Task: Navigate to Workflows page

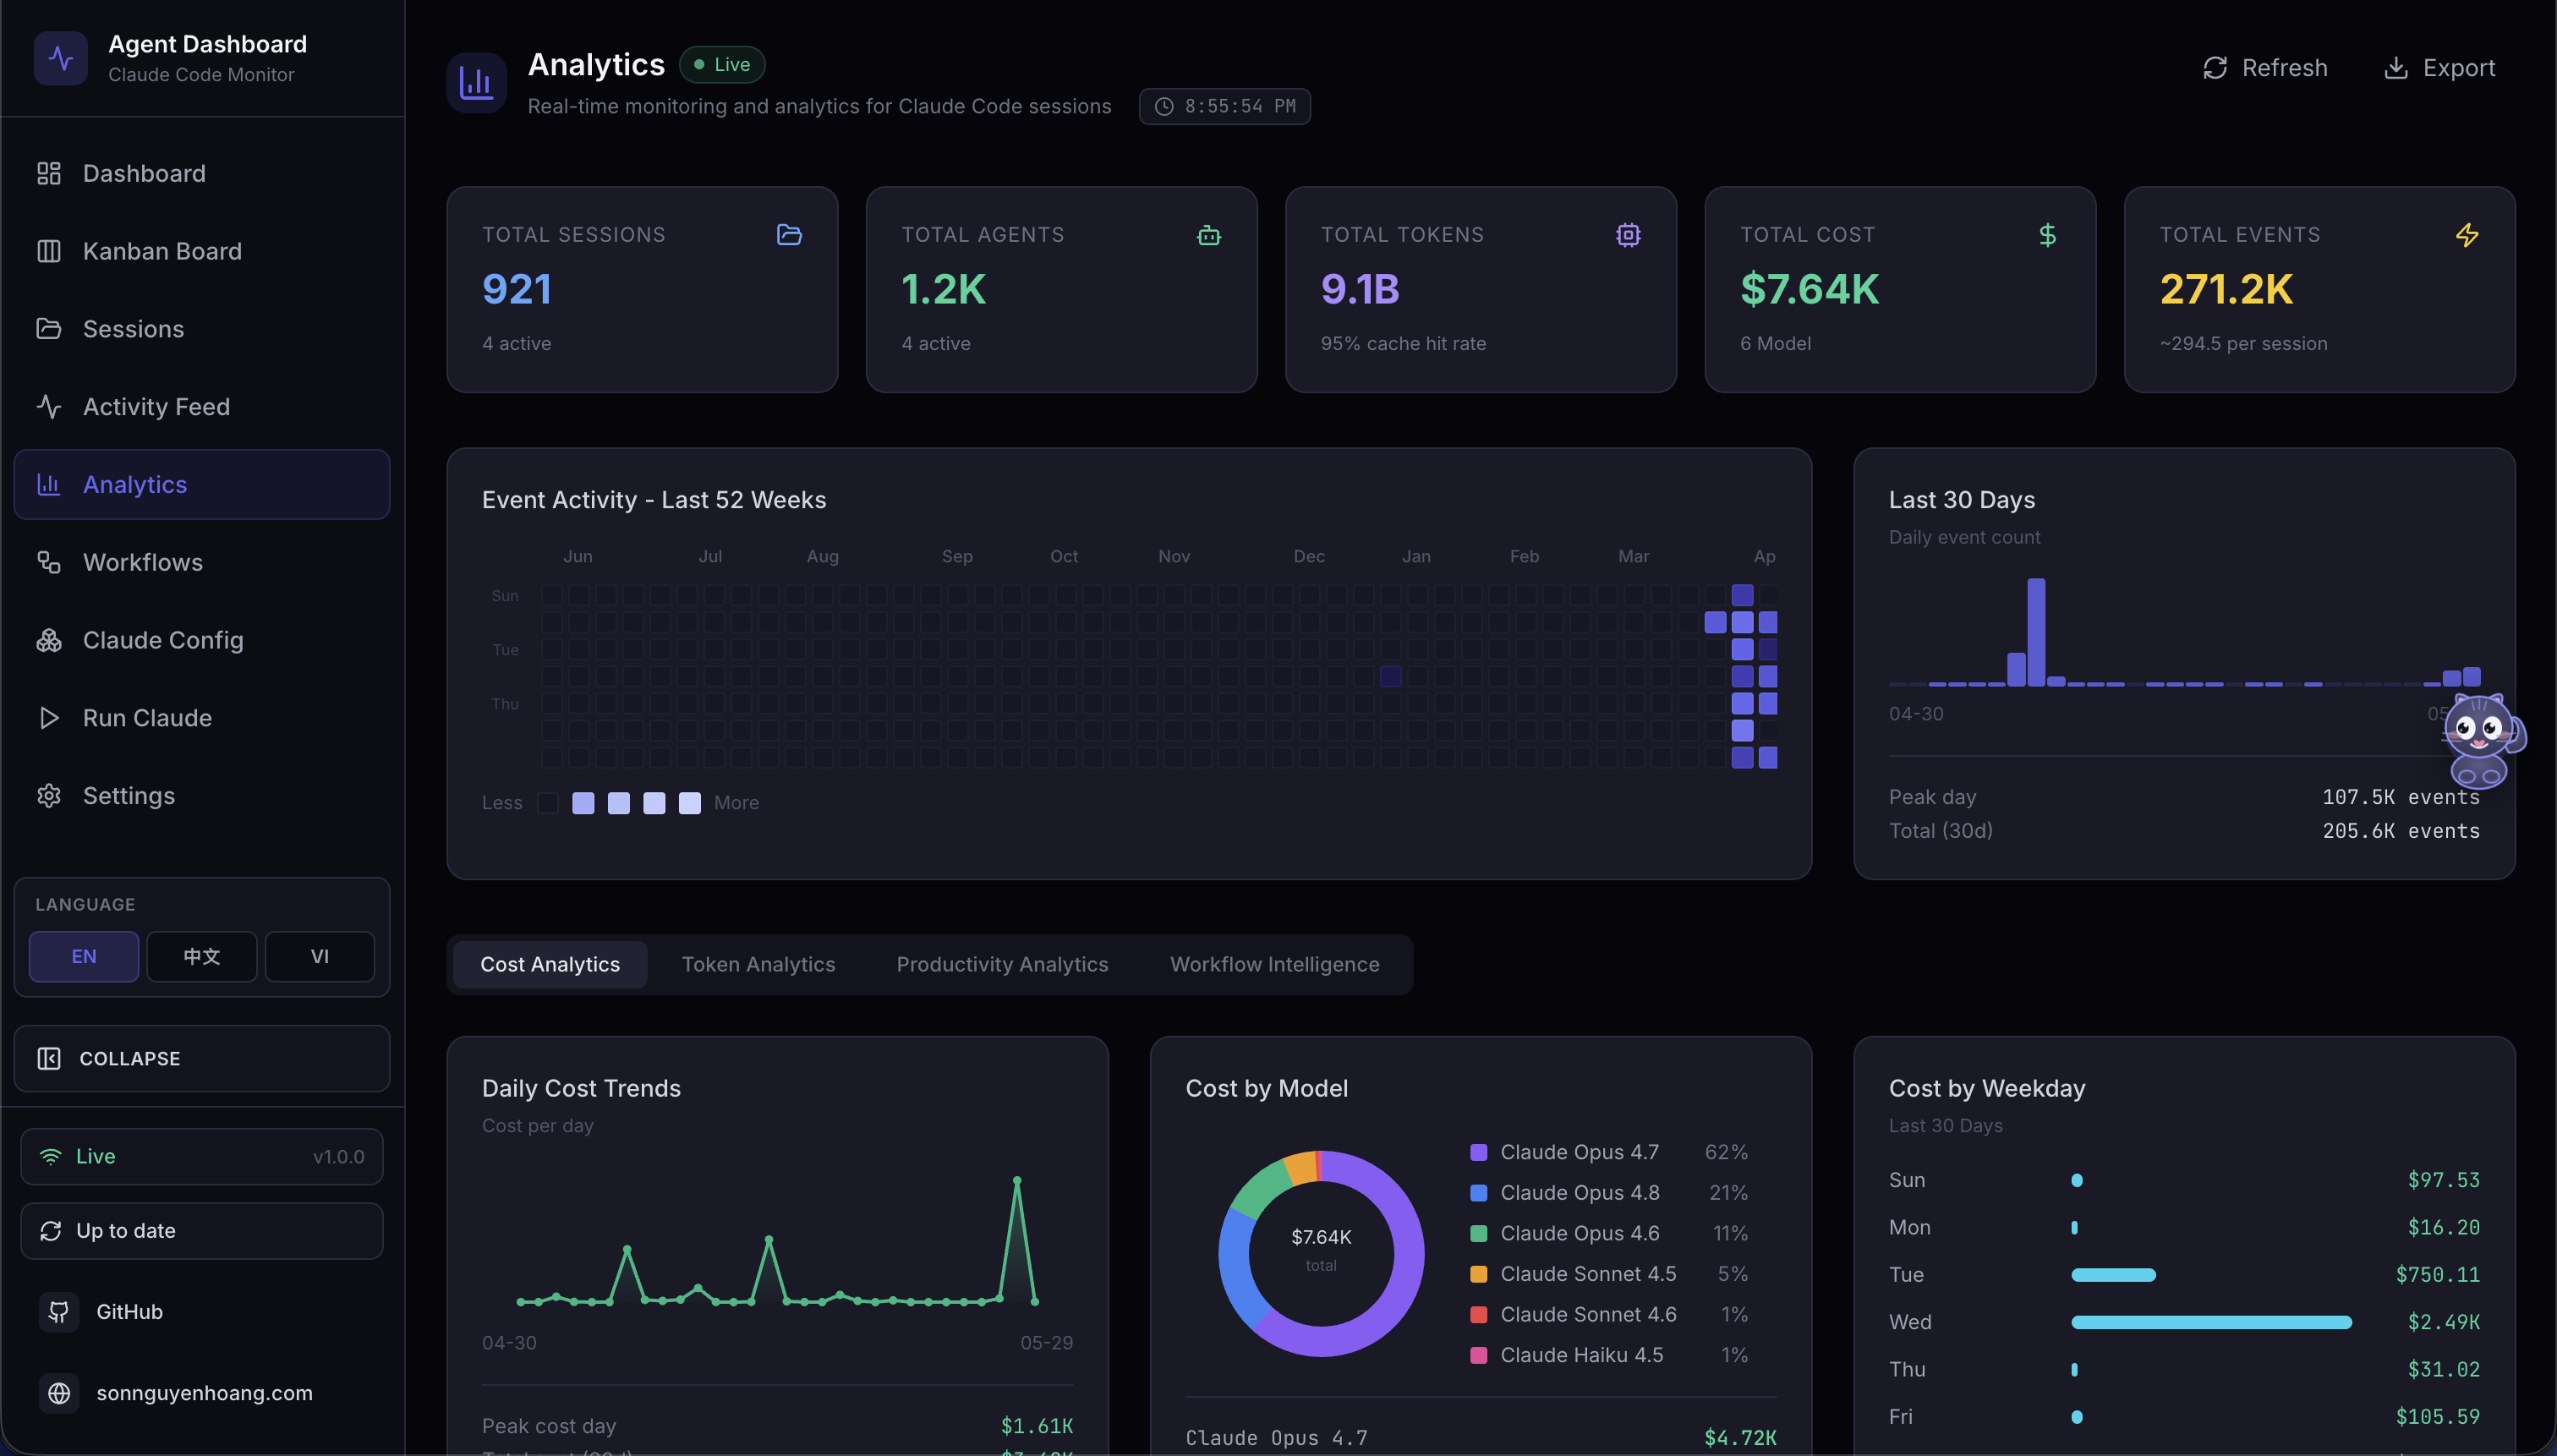Action: (202, 562)
